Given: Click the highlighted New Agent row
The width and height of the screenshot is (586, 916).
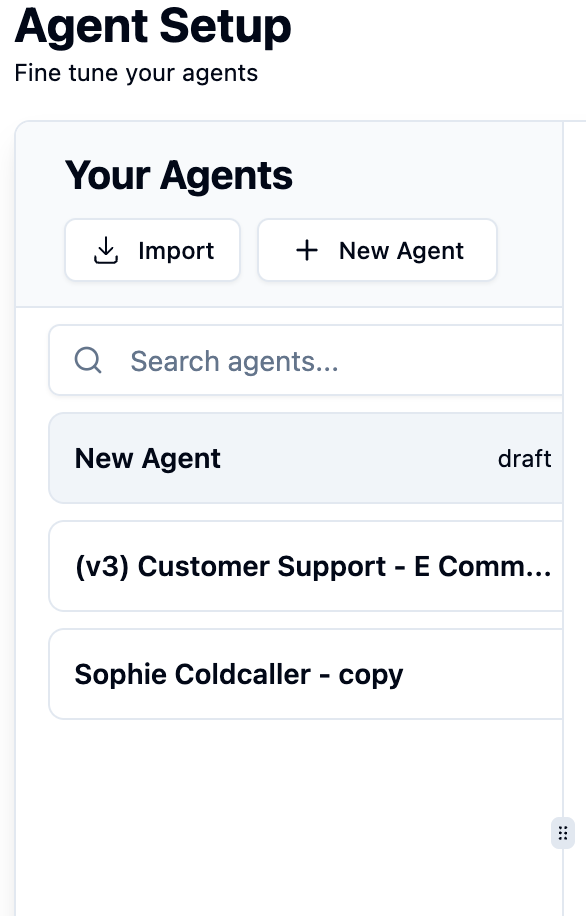Looking at the screenshot, I should 300,458.
